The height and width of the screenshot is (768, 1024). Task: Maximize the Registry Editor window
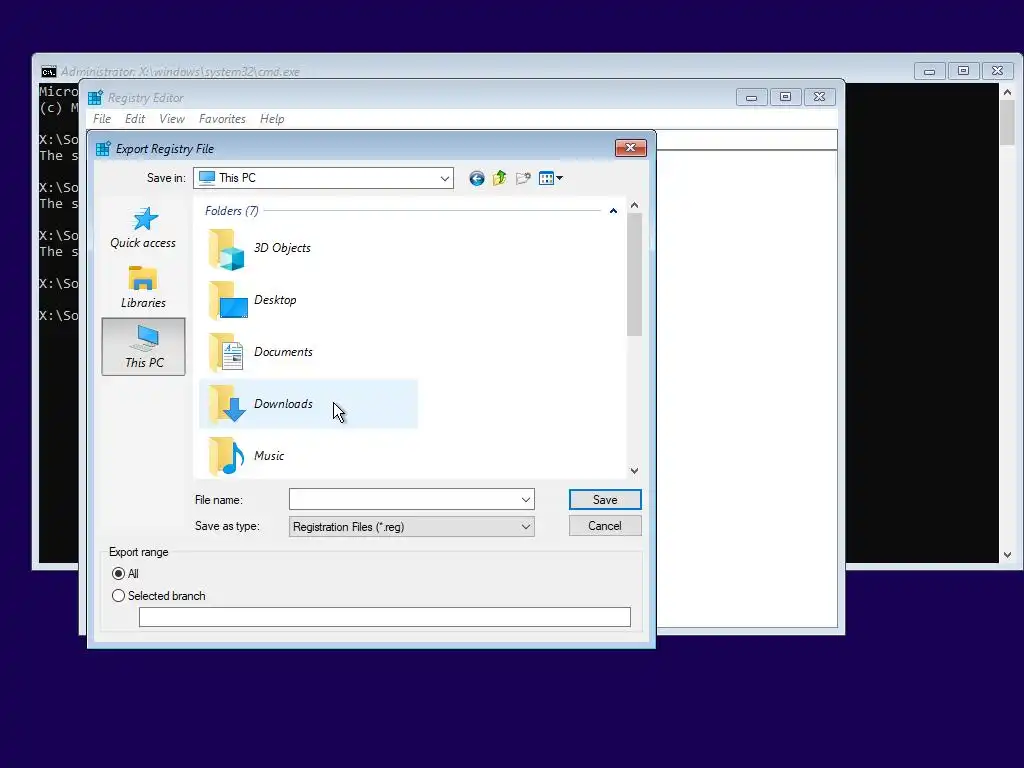[x=786, y=97]
